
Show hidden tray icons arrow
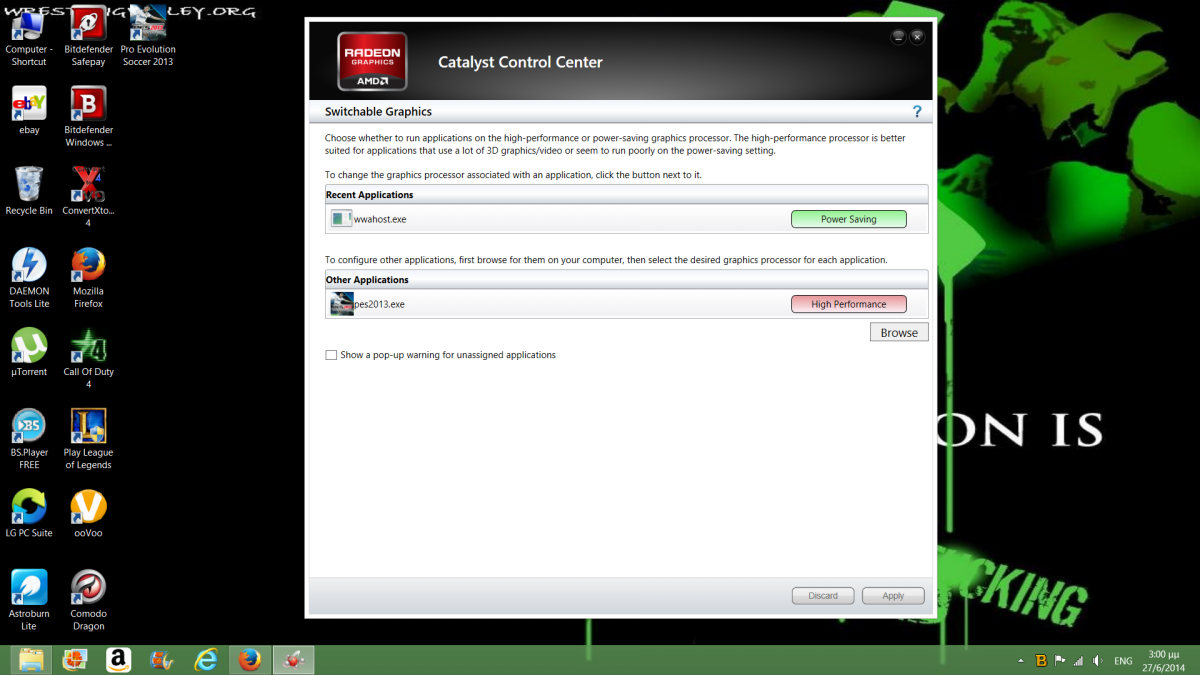(x=1020, y=661)
